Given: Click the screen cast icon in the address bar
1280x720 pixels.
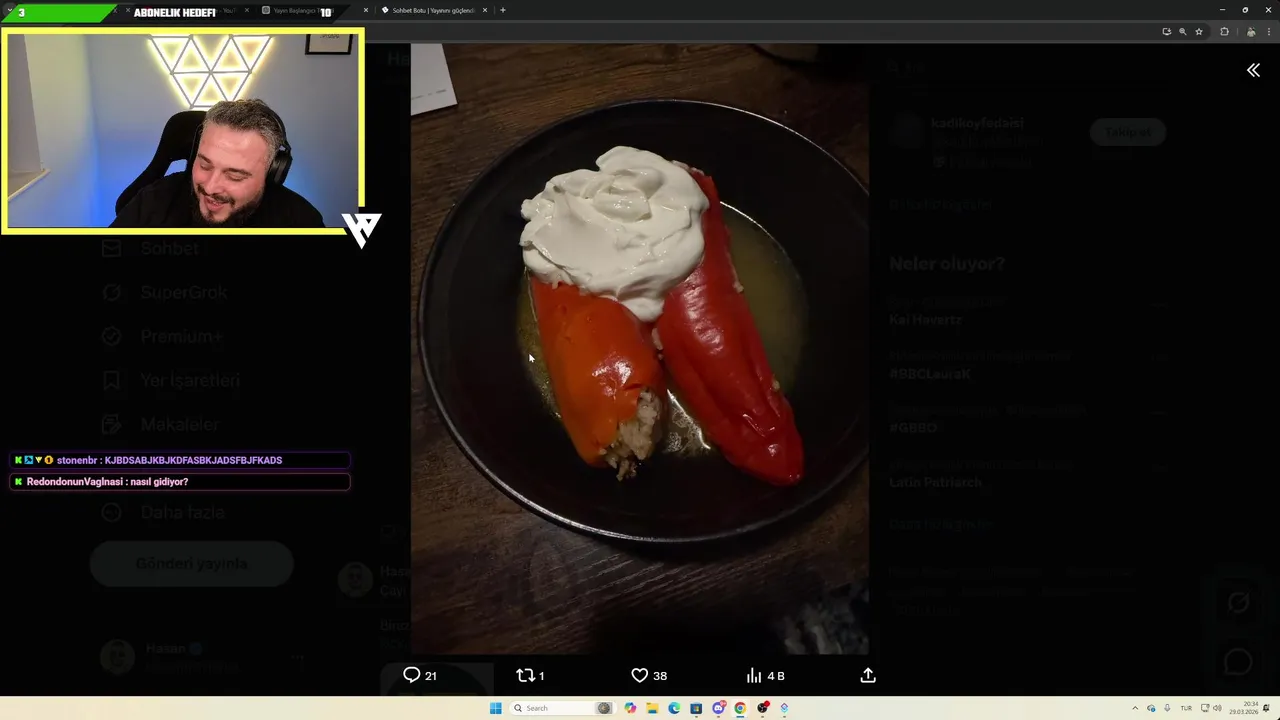Looking at the screenshot, I should [x=1166, y=32].
